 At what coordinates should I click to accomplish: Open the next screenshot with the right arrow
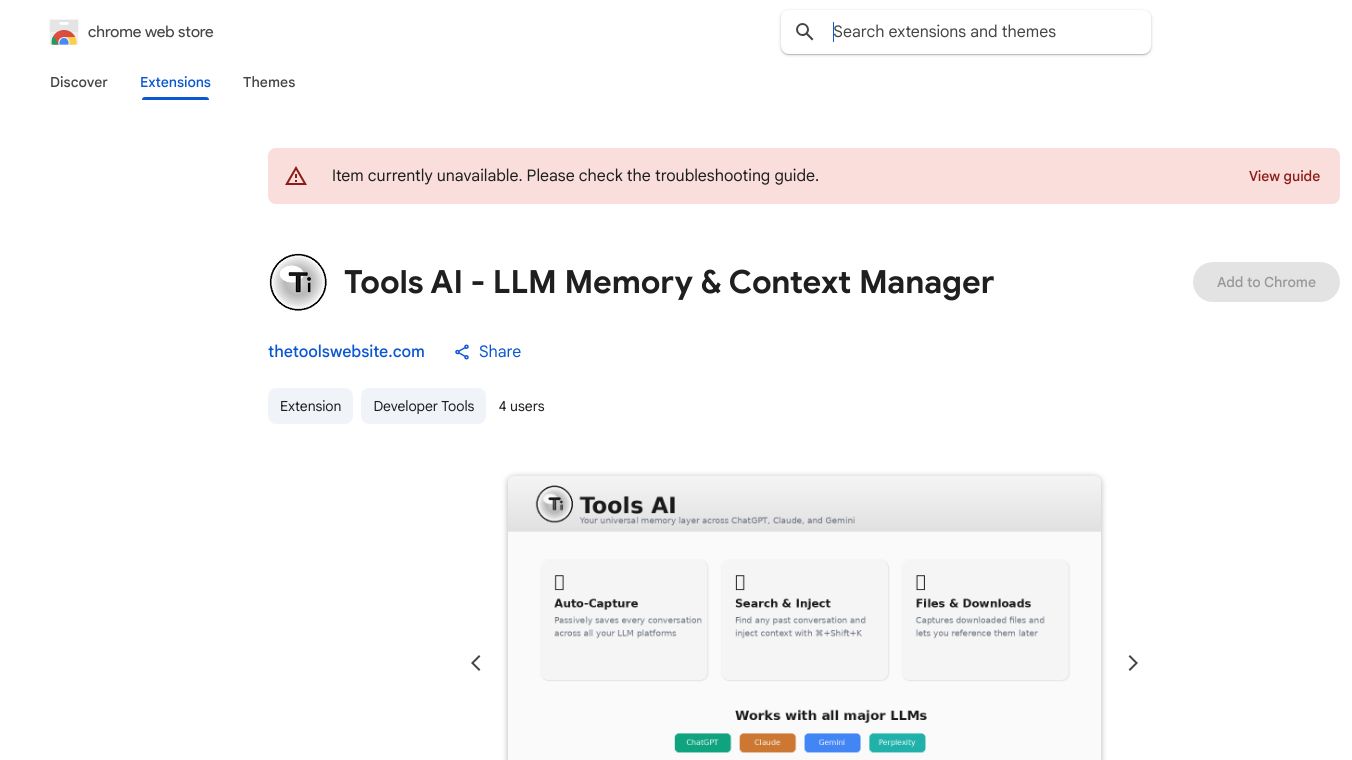coord(1133,662)
